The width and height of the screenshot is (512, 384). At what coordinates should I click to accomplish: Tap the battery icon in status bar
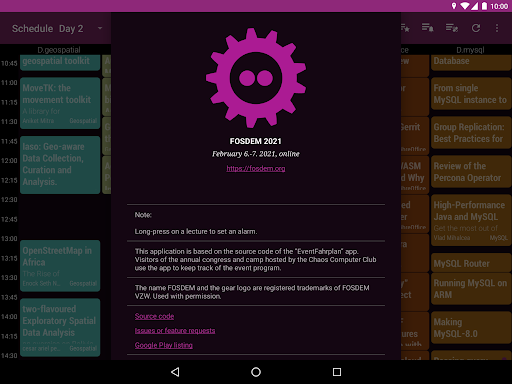(484, 6)
